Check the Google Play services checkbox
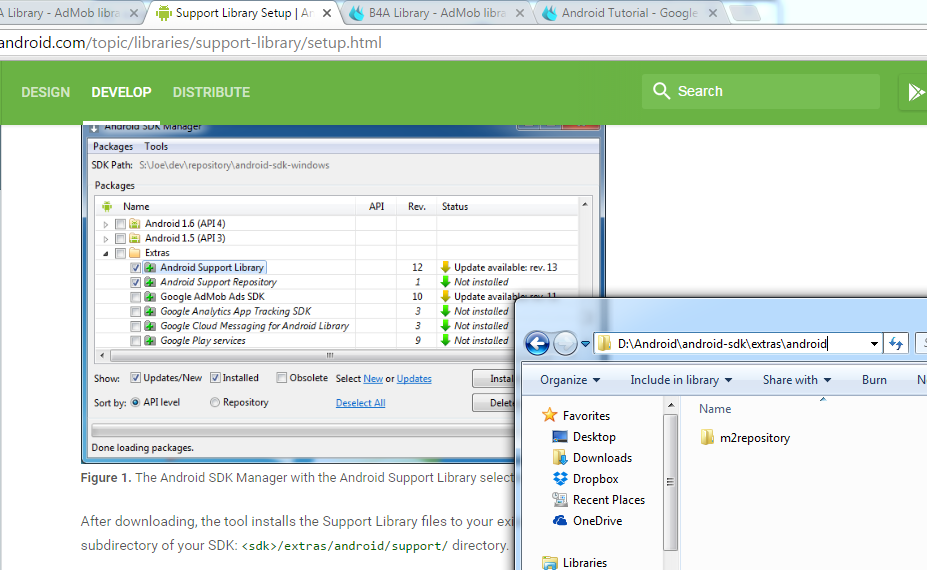The width and height of the screenshot is (927, 570). point(135,341)
